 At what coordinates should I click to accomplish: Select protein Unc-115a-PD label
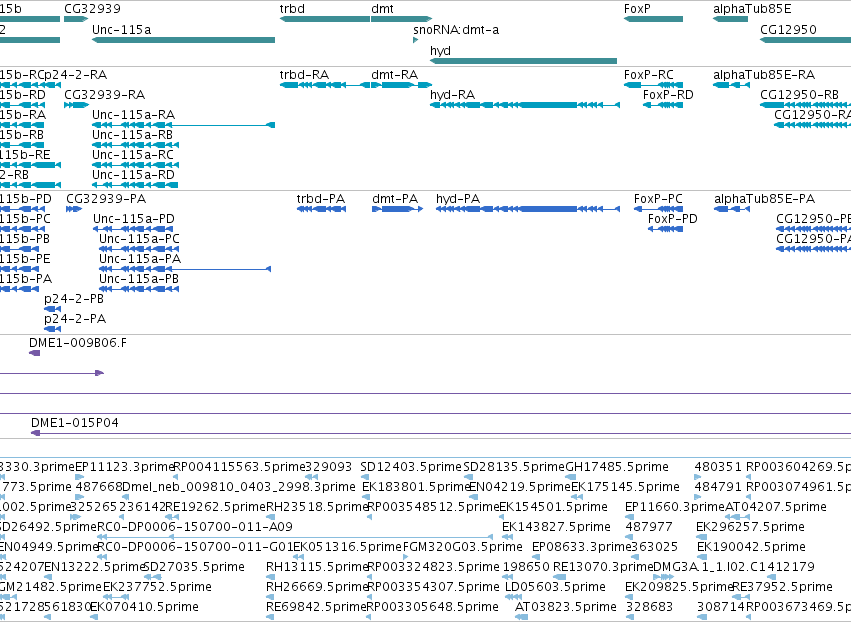134,219
